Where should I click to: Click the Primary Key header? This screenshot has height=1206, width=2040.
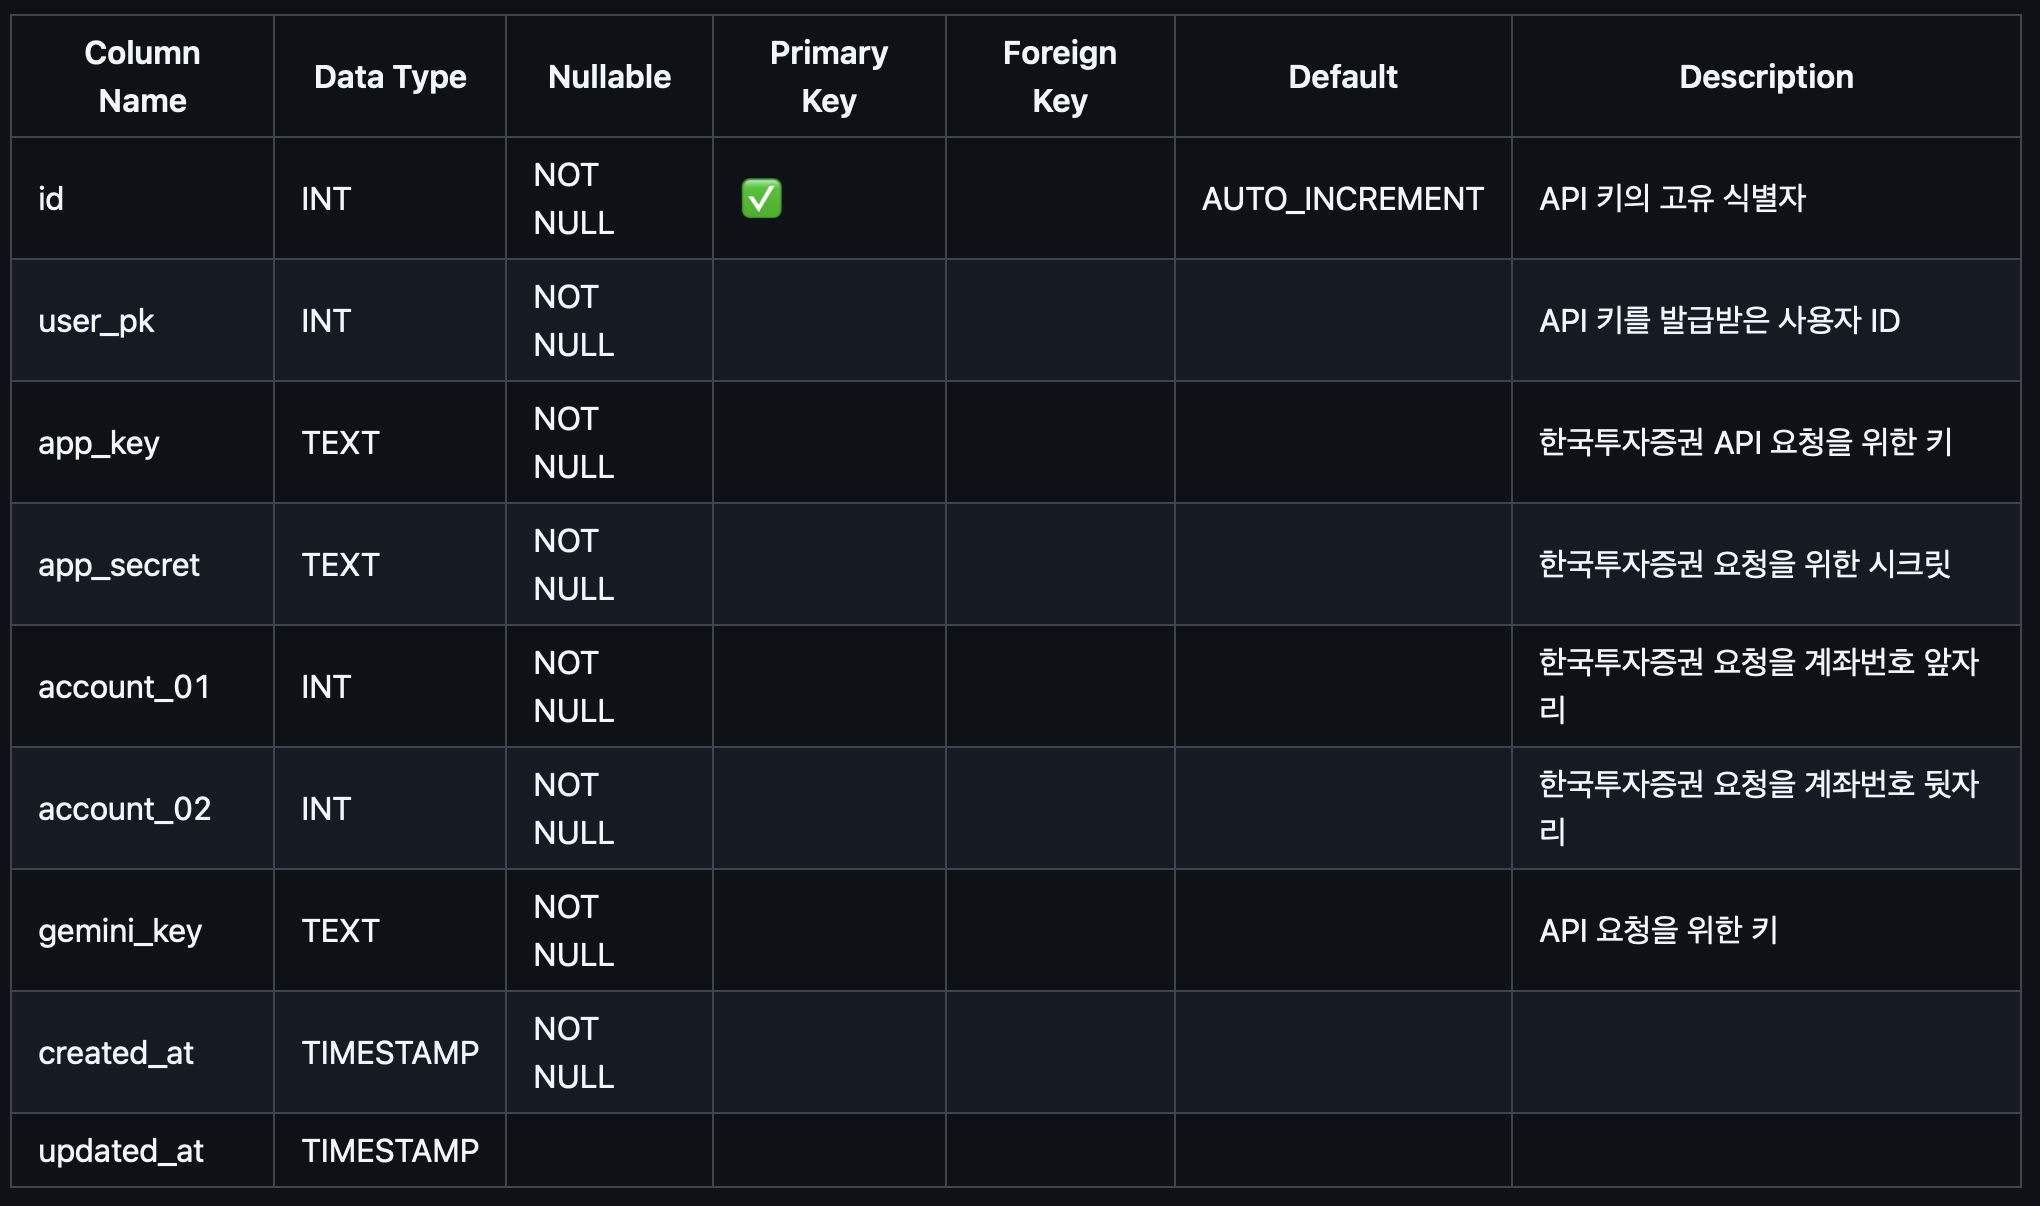829,76
